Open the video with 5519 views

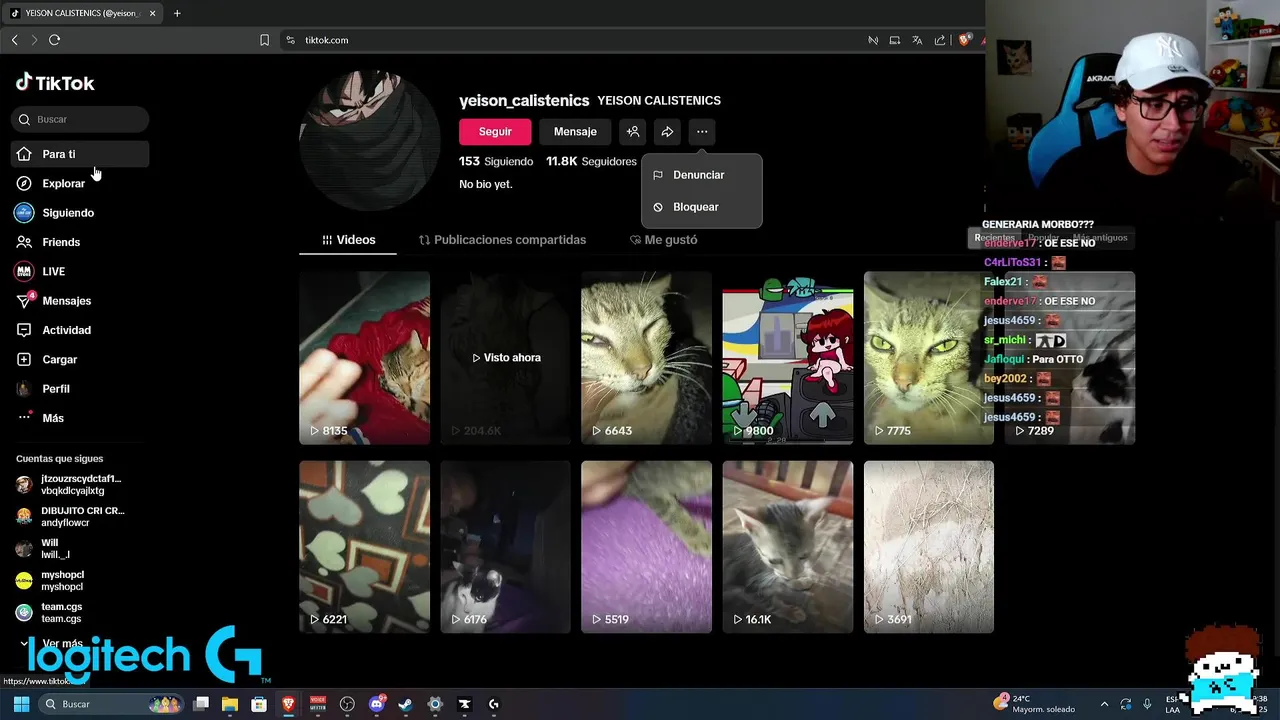pyautogui.click(x=646, y=547)
